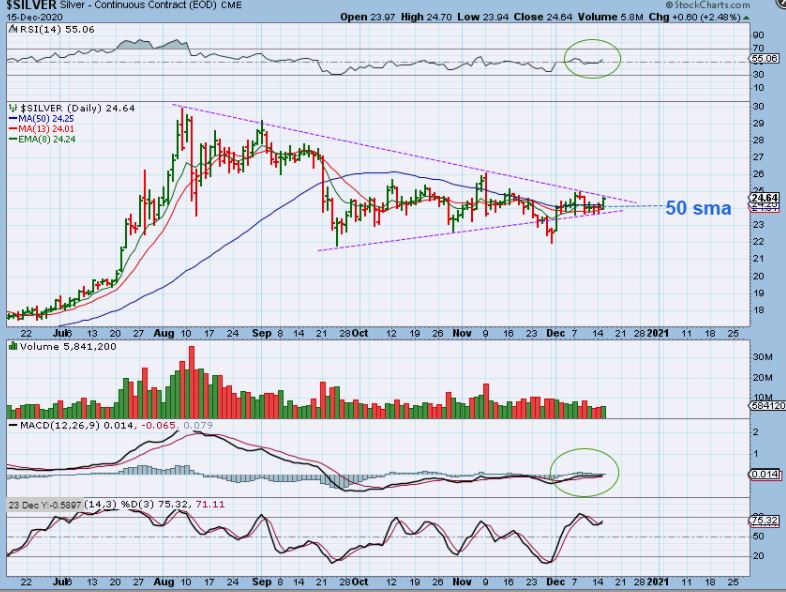Click the 21 label on the price axis

tap(759, 259)
